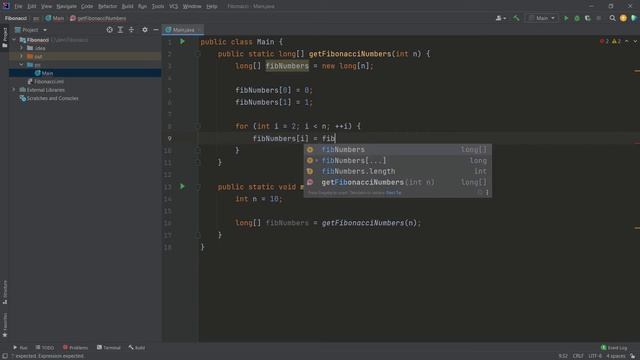Open the Main run configuration dropdown
The width and height of the screenshot is (640, 360).
pos(542,18)
